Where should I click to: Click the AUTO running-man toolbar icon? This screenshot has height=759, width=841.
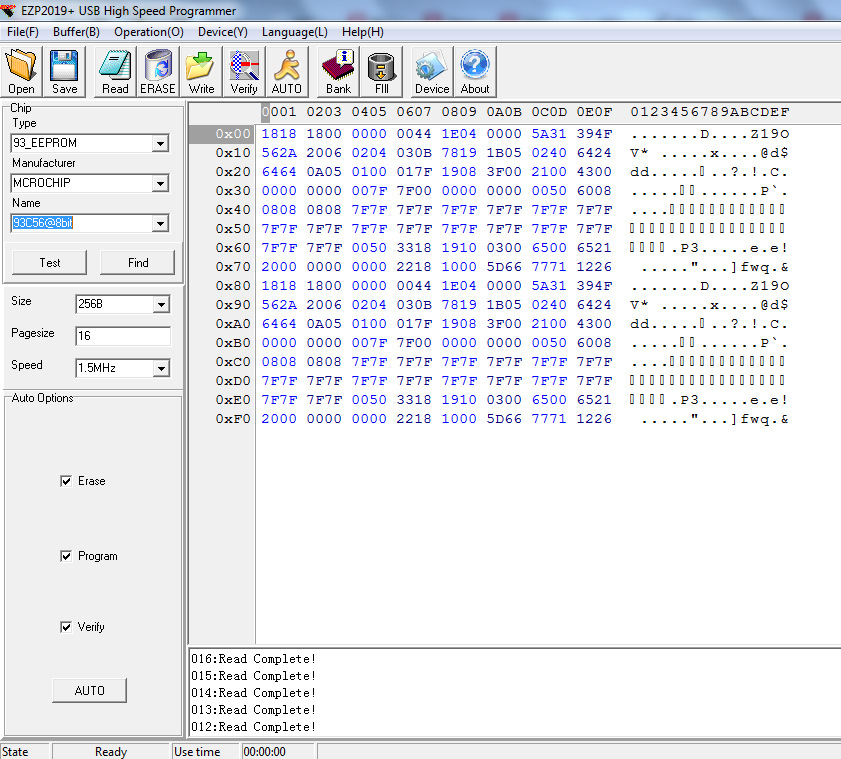click(287, 71)
